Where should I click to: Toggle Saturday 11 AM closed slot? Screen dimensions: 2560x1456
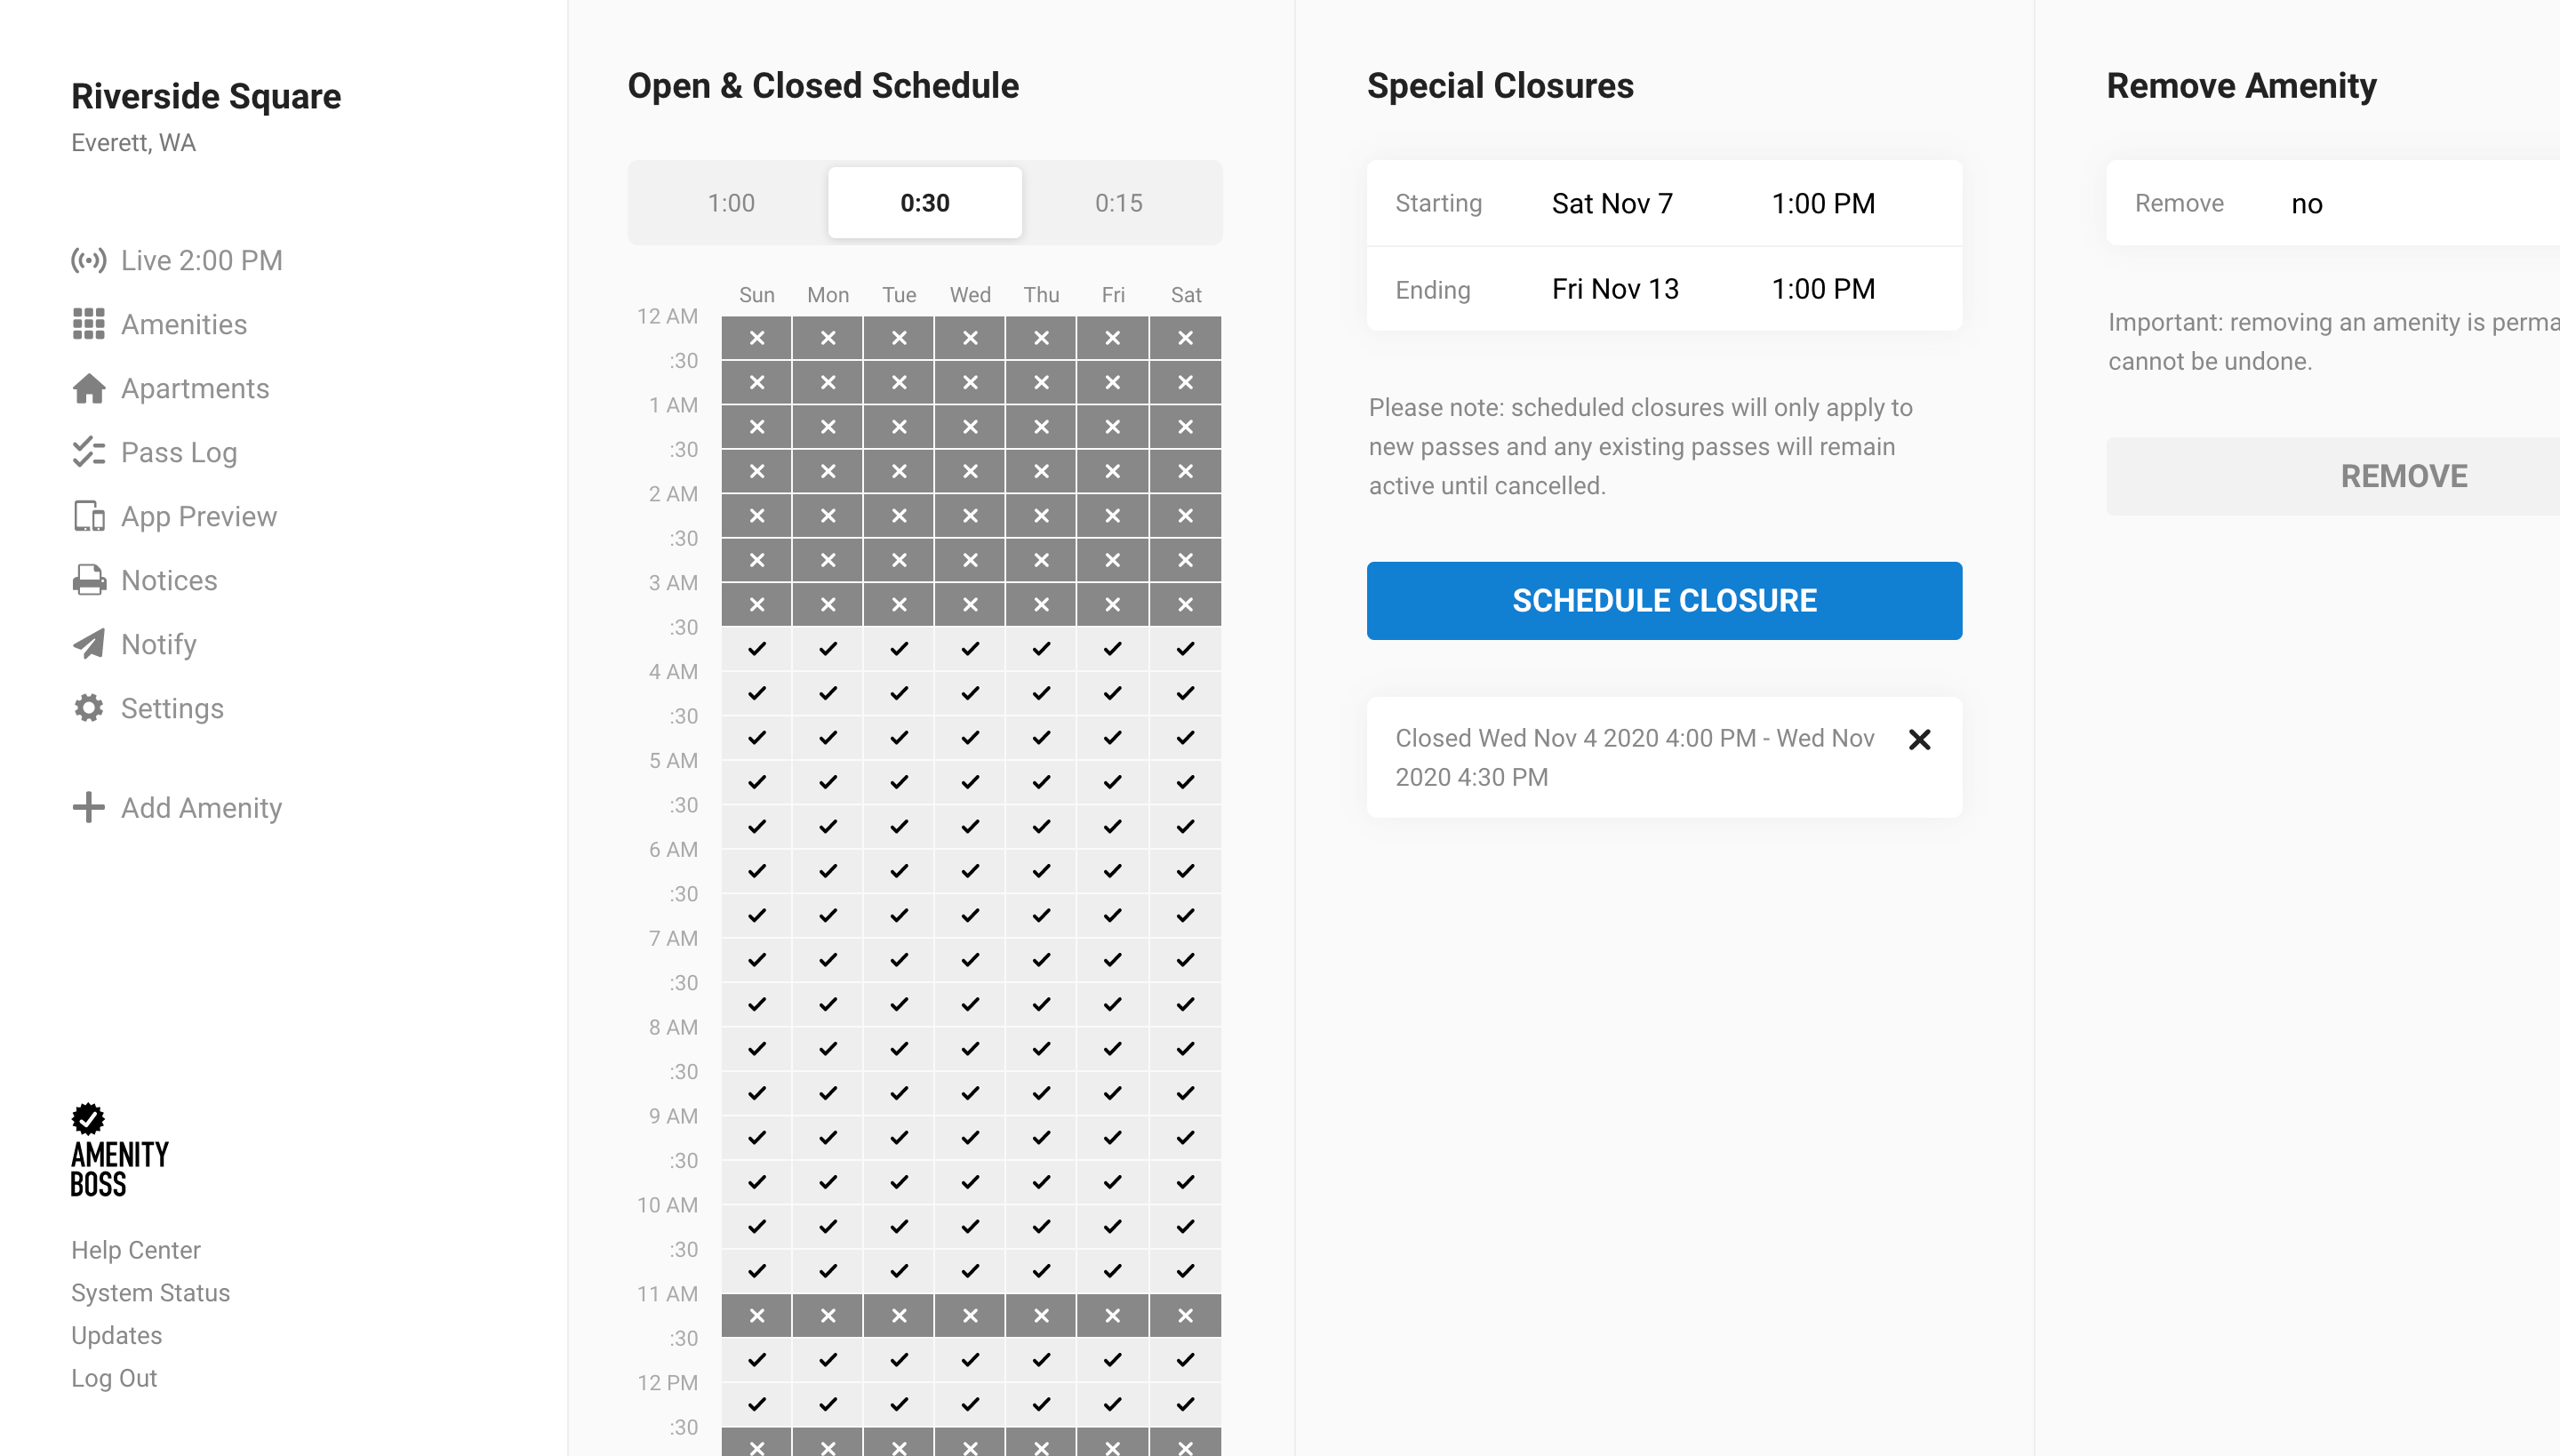pyautogui.click(x=1185, y=1315)
